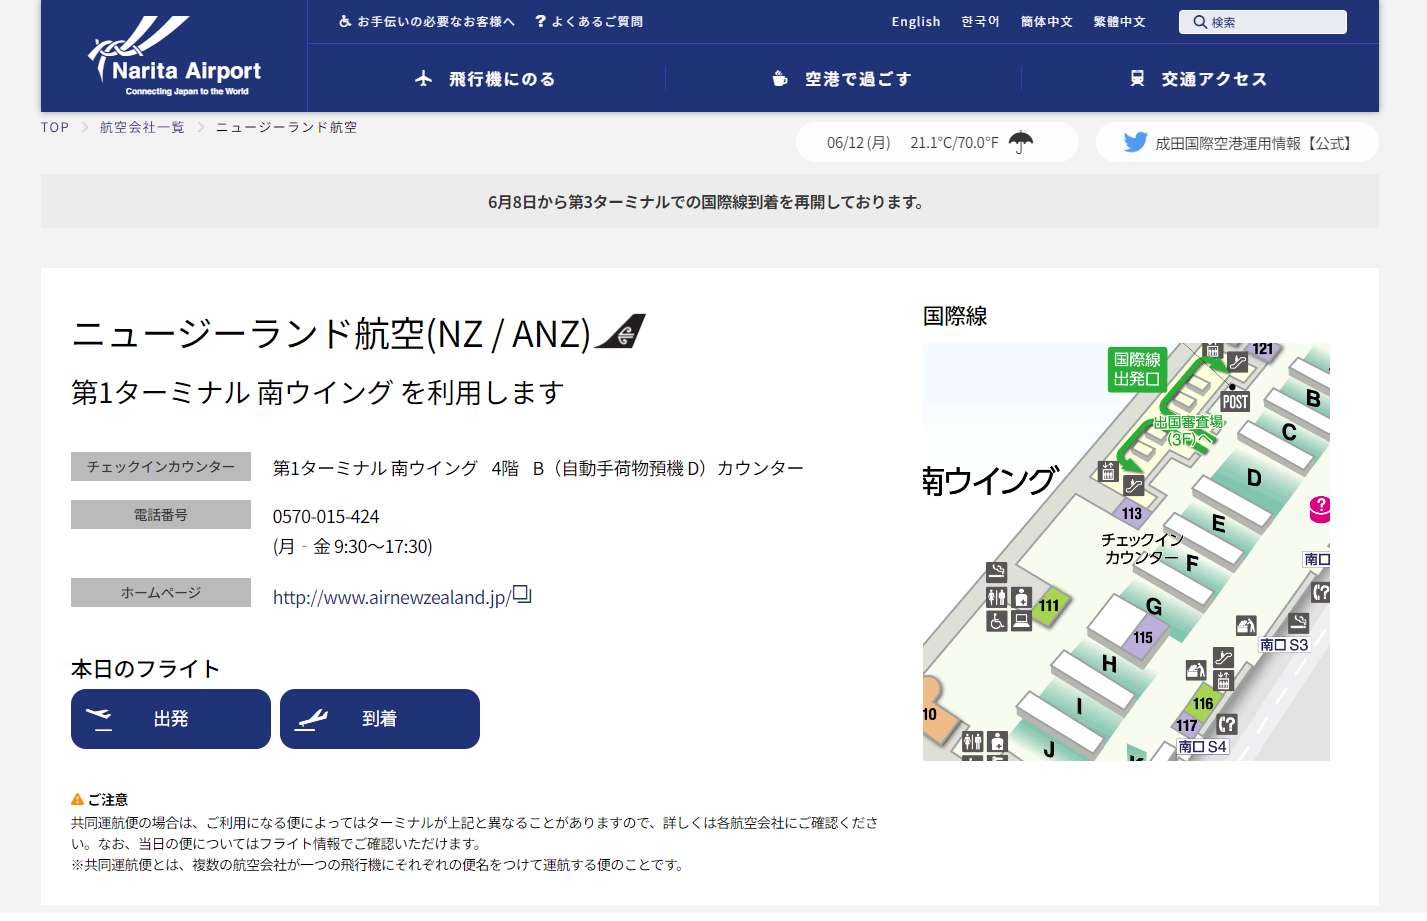Open the お手伝いの必要なお客様へ accessibility link

tap(427, 21)
